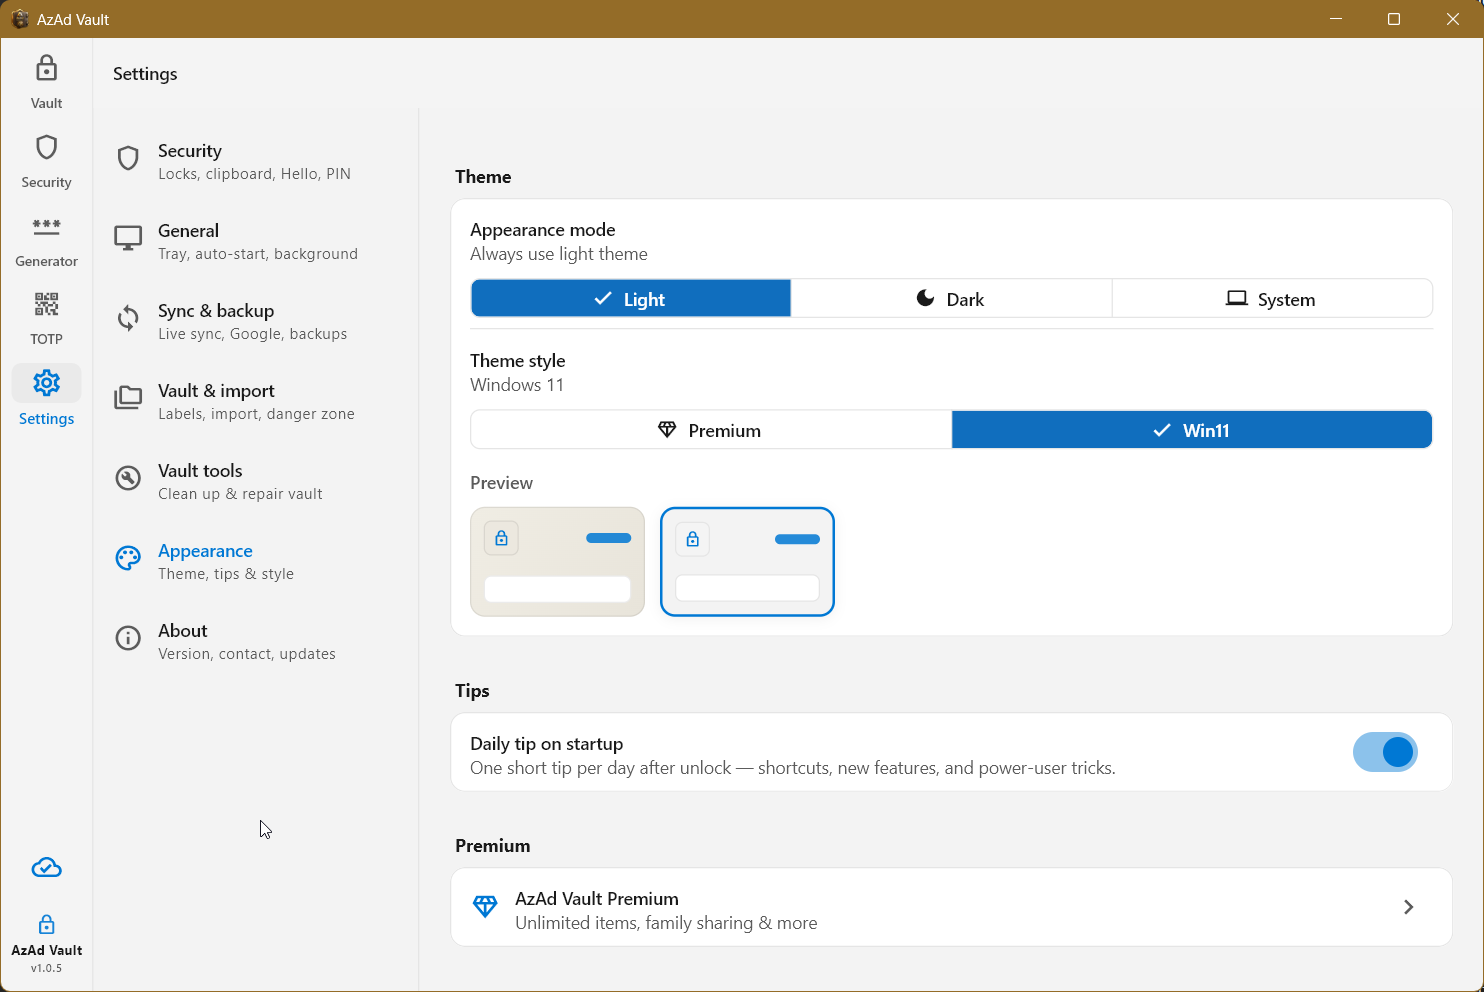Screen dimensions: 1484x992
Task: Click 'Unlimited items, family sharing & more' text
Action: click(x=666, y=923)
